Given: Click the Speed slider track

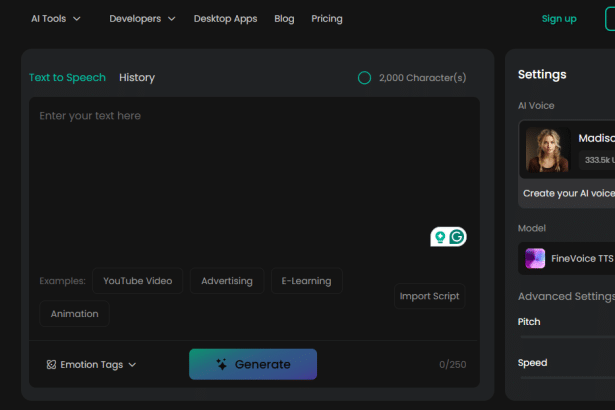Looking at the screenshot, I should pos(566,377).
